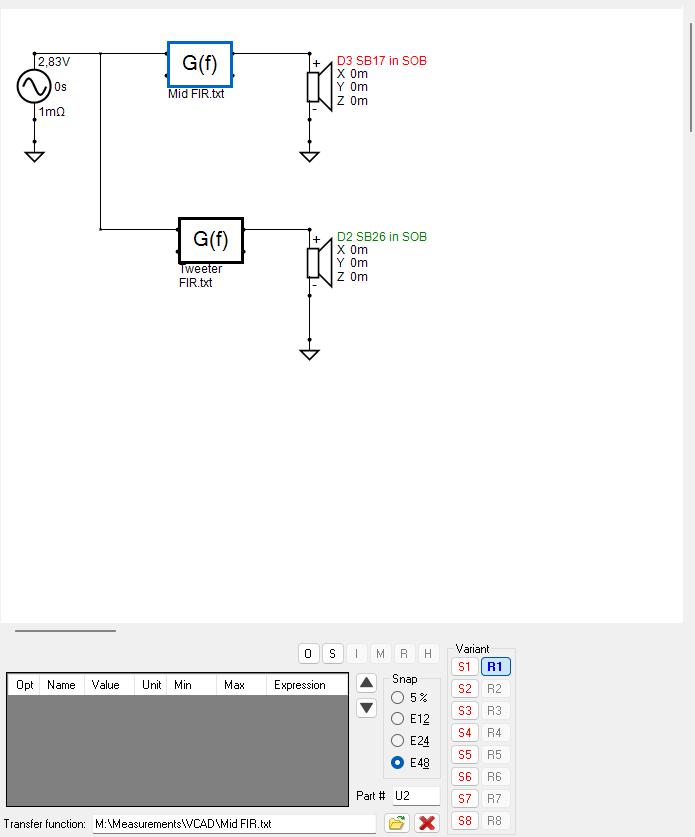Image resolution: width=695 pixels, height=837 pixels.
Task: Select the AC voltage source symbol
Action: (x=34, y=86)
